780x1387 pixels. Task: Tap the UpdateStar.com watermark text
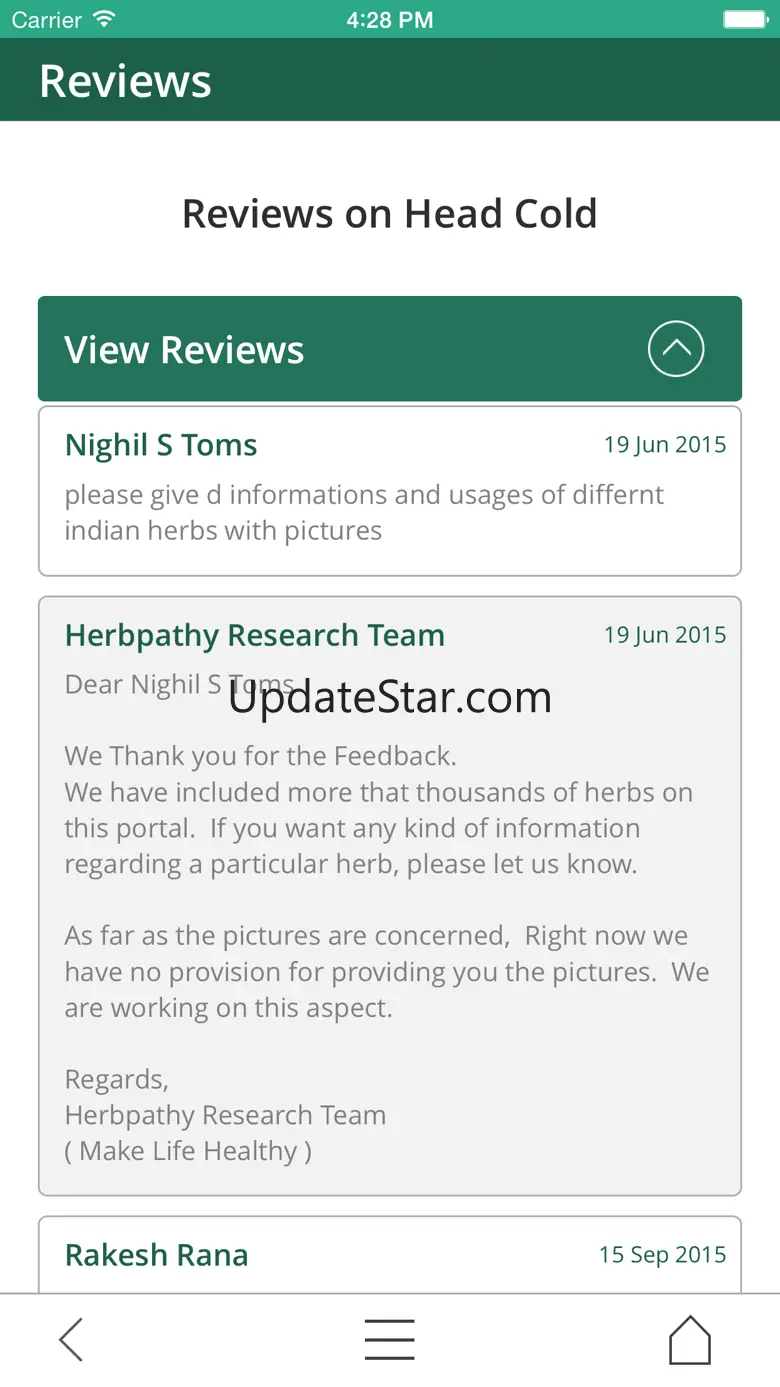click(390, 697)
